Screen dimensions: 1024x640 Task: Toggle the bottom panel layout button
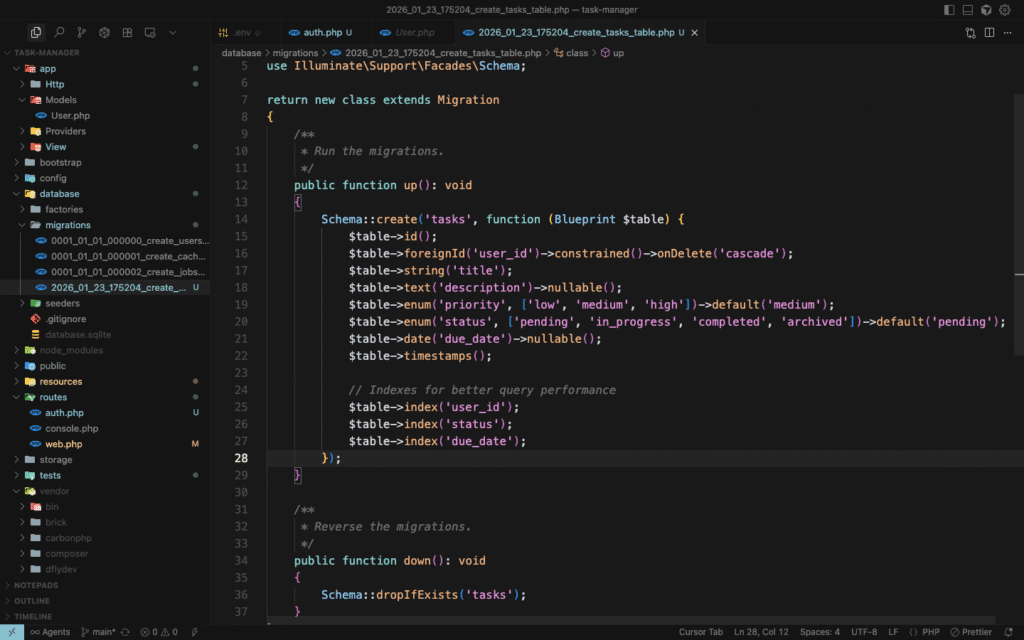[967, 10]
